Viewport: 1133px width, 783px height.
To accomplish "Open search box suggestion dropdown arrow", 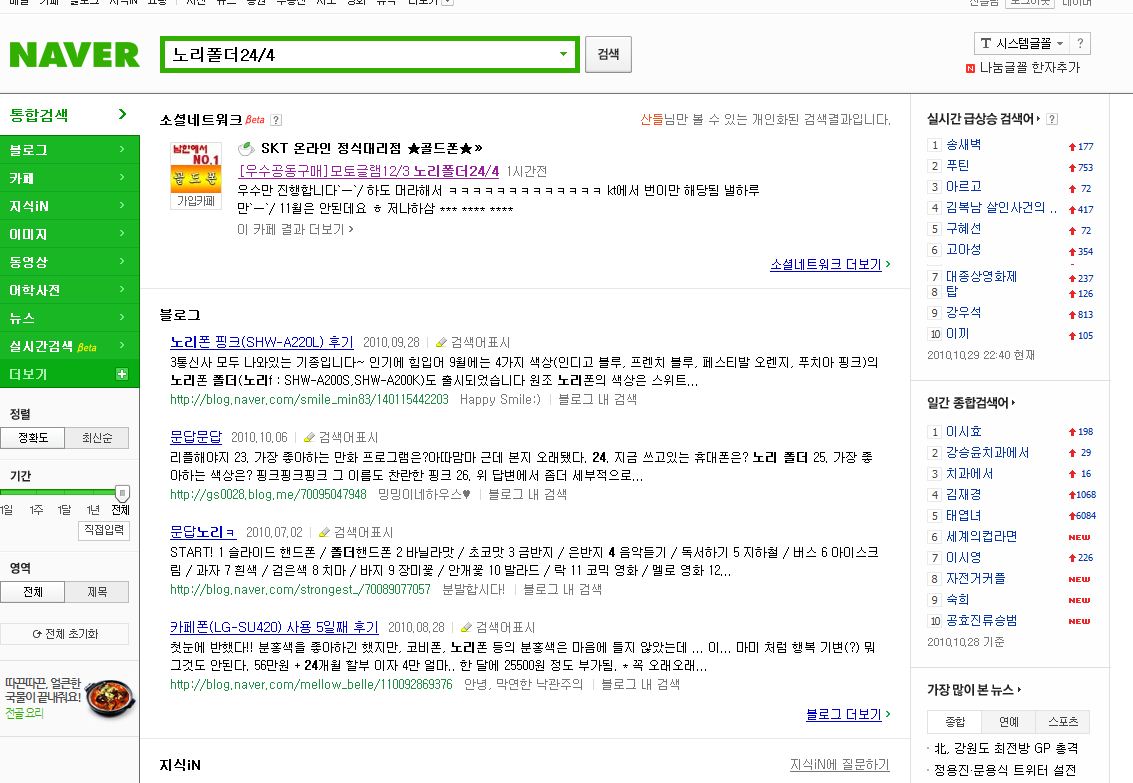I will (x=563, y=54).
